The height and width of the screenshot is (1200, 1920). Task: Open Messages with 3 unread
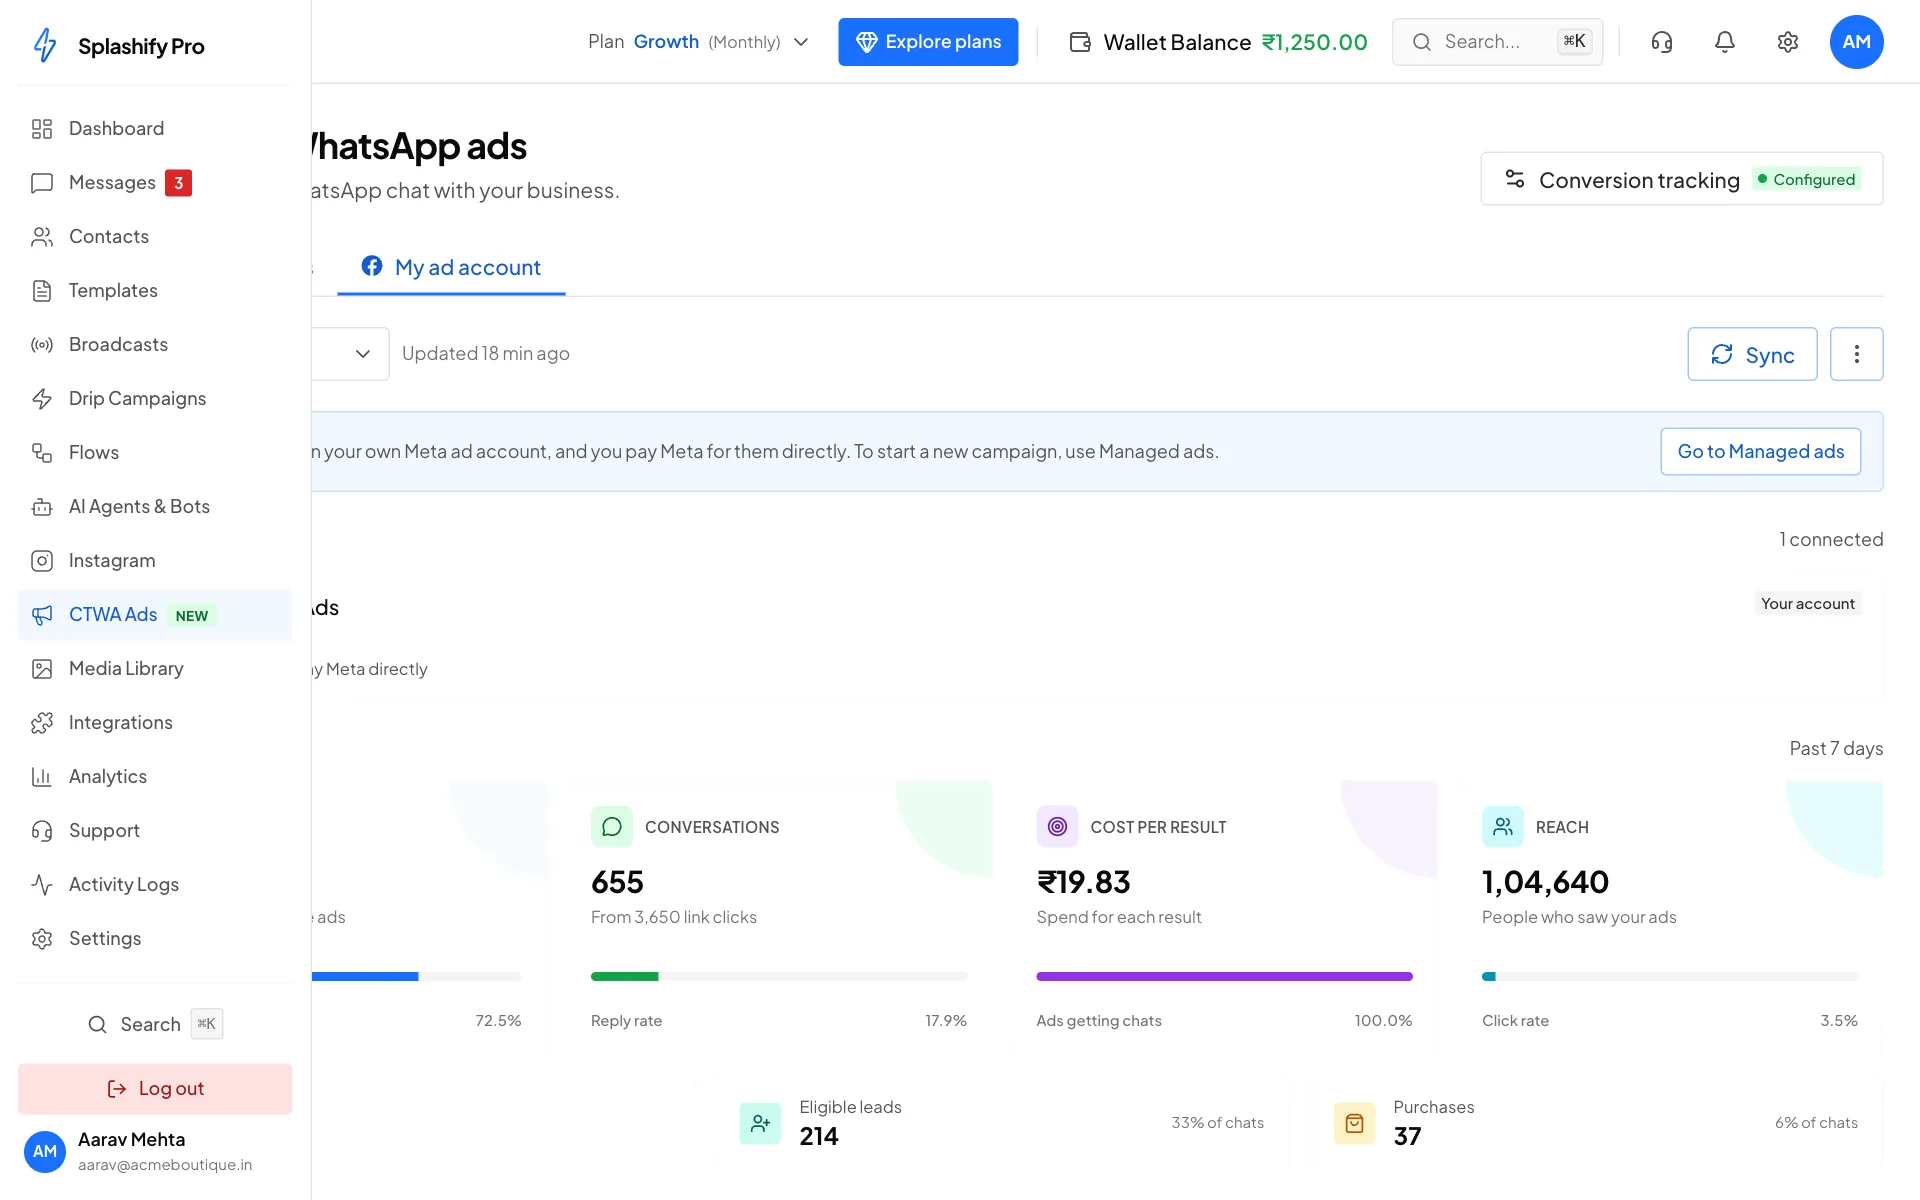(x=155, y=183)
